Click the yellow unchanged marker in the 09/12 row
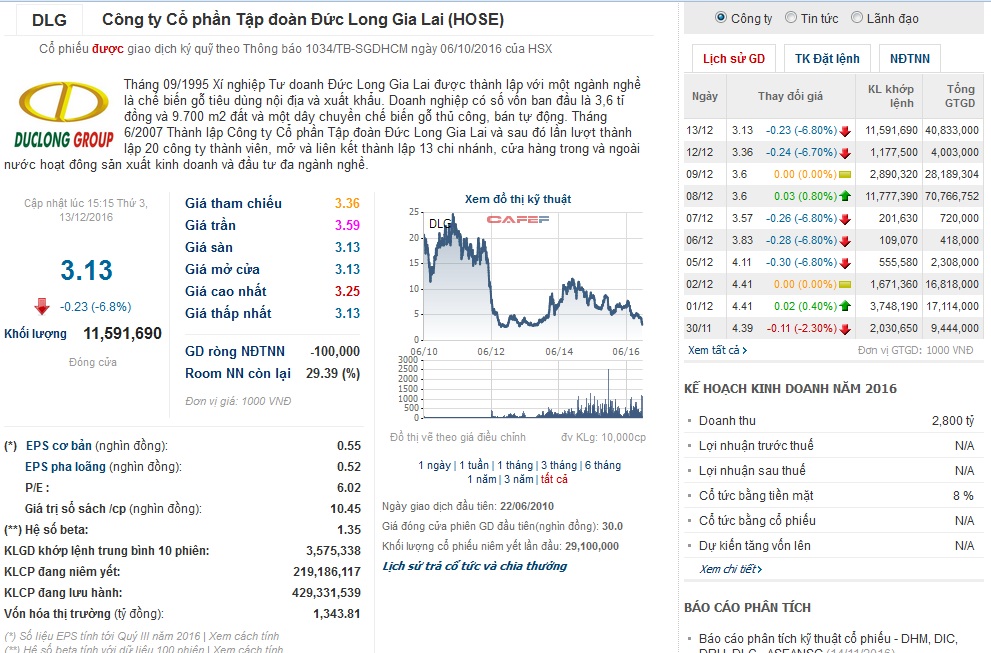Viewport: 991px width, 653px height. tap(845, 174)
